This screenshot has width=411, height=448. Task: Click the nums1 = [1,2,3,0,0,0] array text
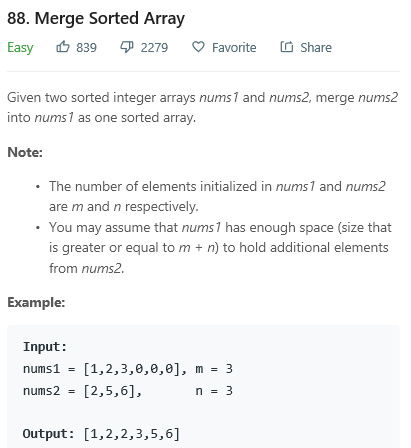(101, 369)
